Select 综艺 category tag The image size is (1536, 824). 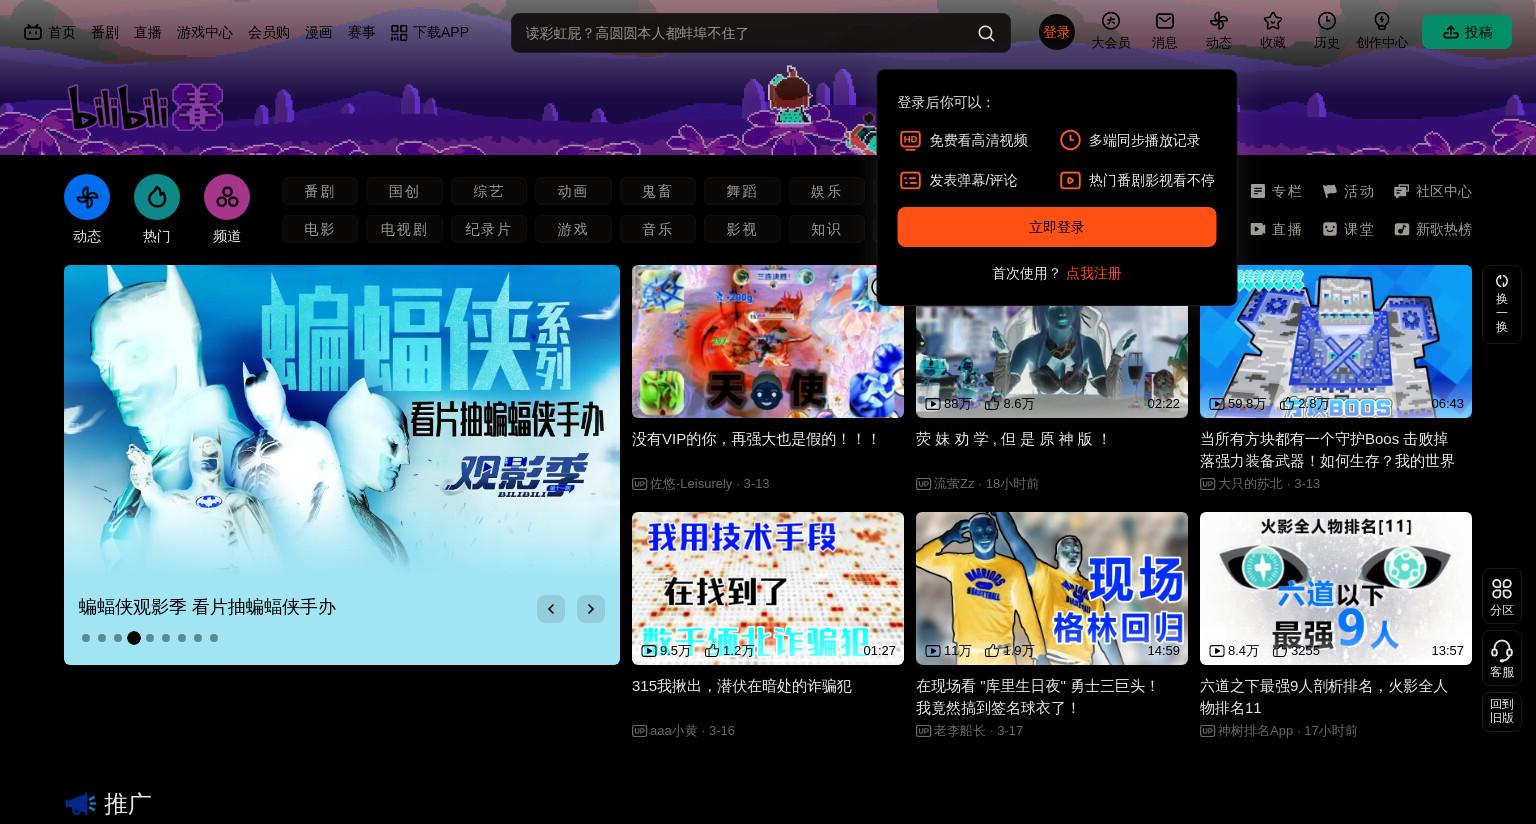coord(489,191)
